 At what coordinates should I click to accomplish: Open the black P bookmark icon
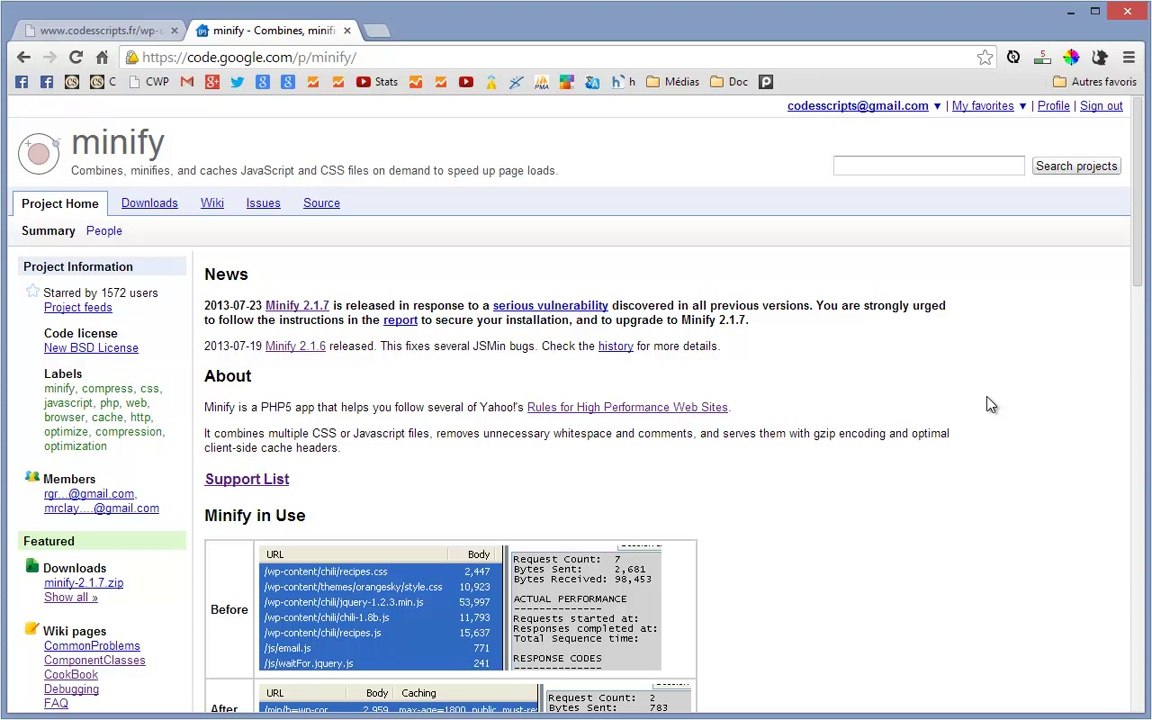coord(766,82)
